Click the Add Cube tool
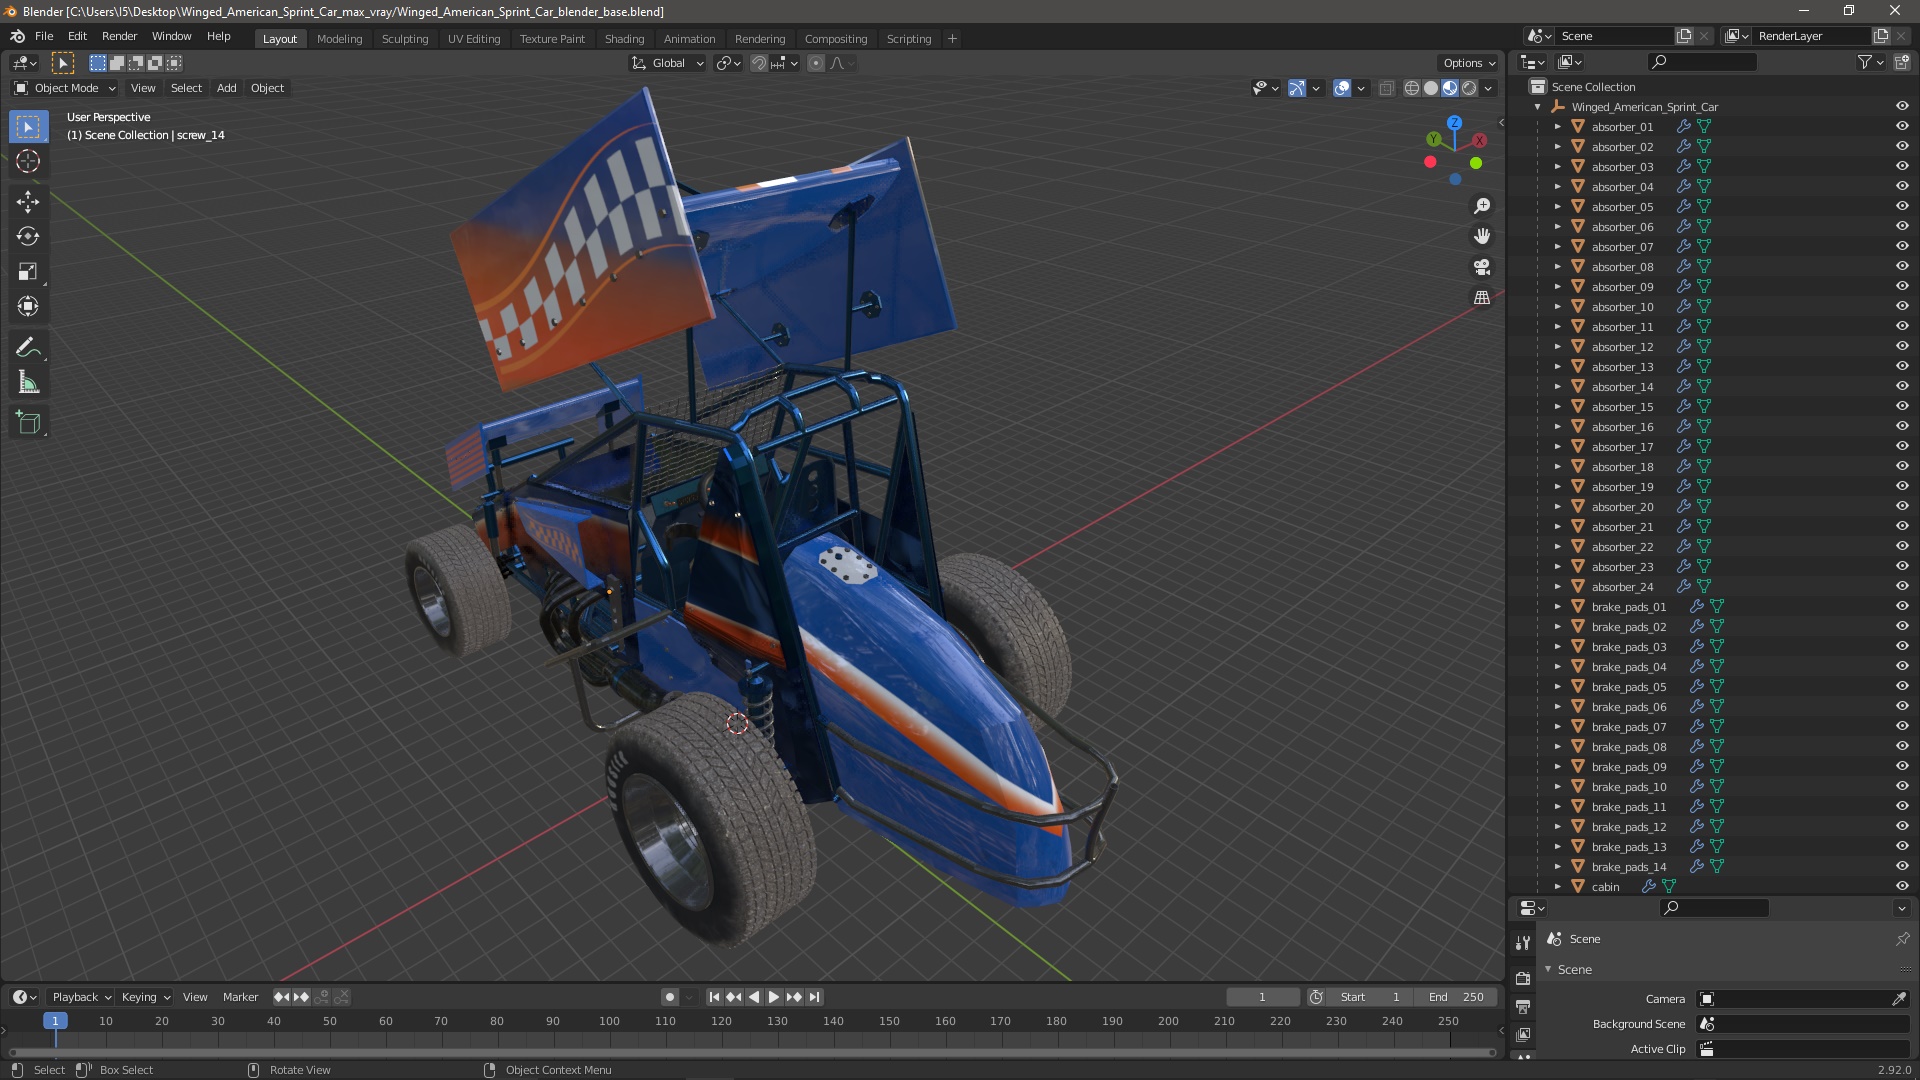This screenshot has width=1920, height=1080. pos(28,423)
